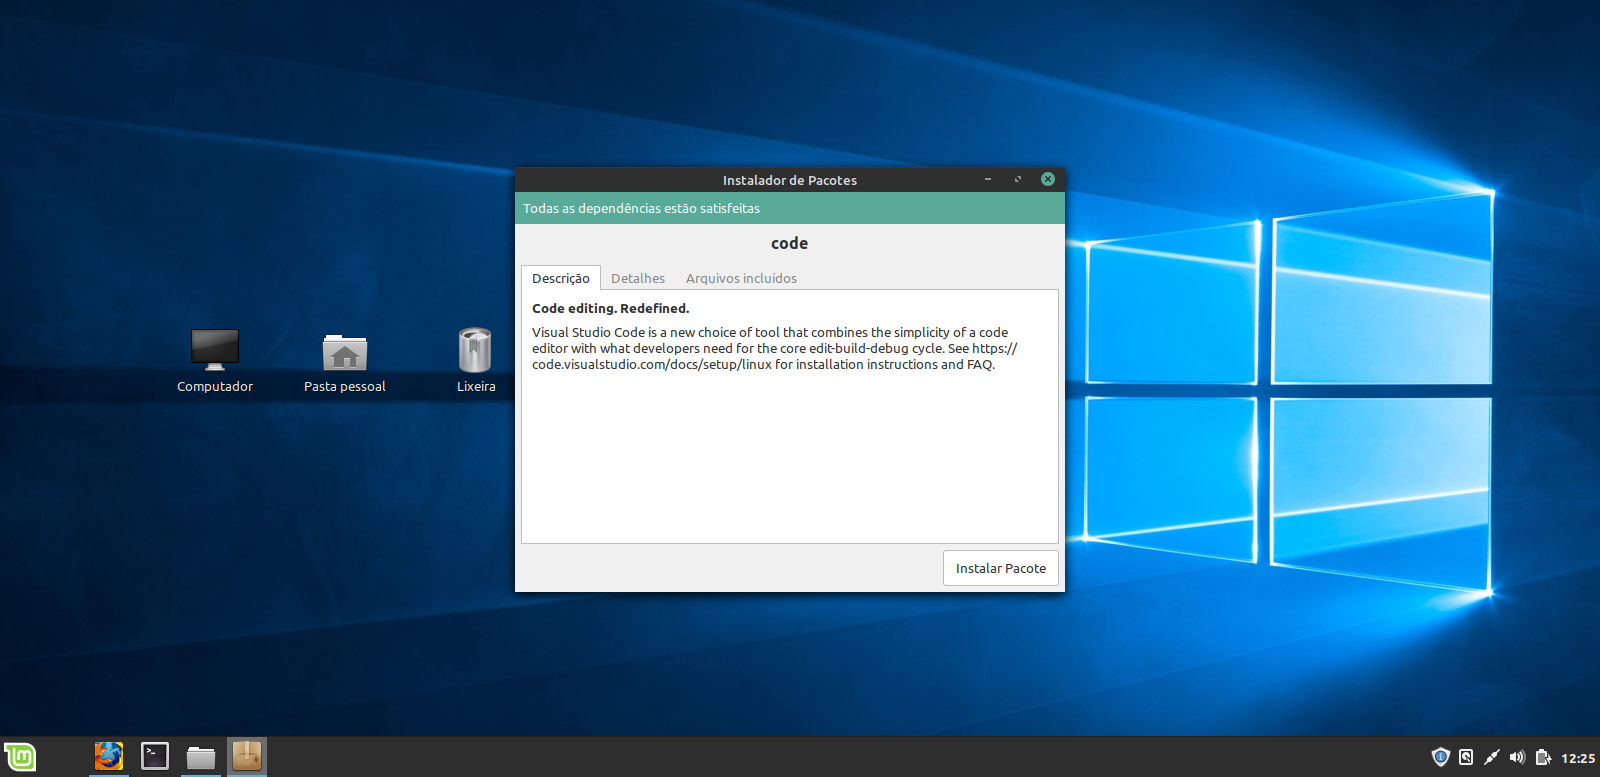Switch to the Descrição tab
Viewport: 1600px width, 777px height.
pos(561,278)
